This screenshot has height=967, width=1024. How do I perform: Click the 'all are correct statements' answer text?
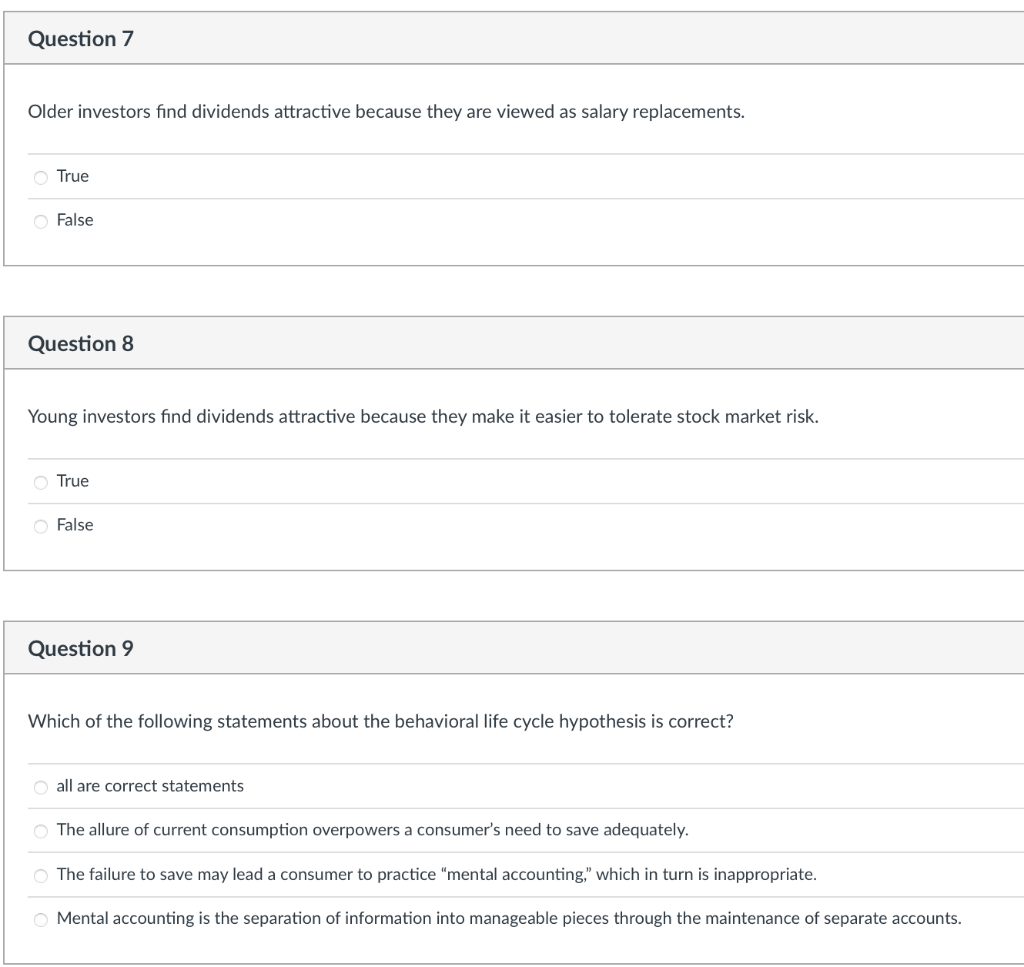coord(150,786)
